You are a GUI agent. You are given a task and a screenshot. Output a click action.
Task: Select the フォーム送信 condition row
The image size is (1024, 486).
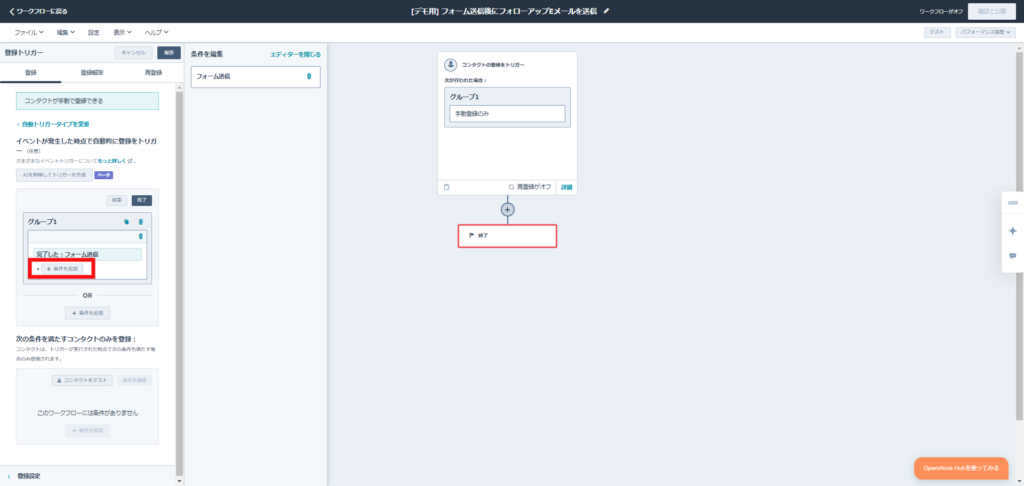[255, 76]
